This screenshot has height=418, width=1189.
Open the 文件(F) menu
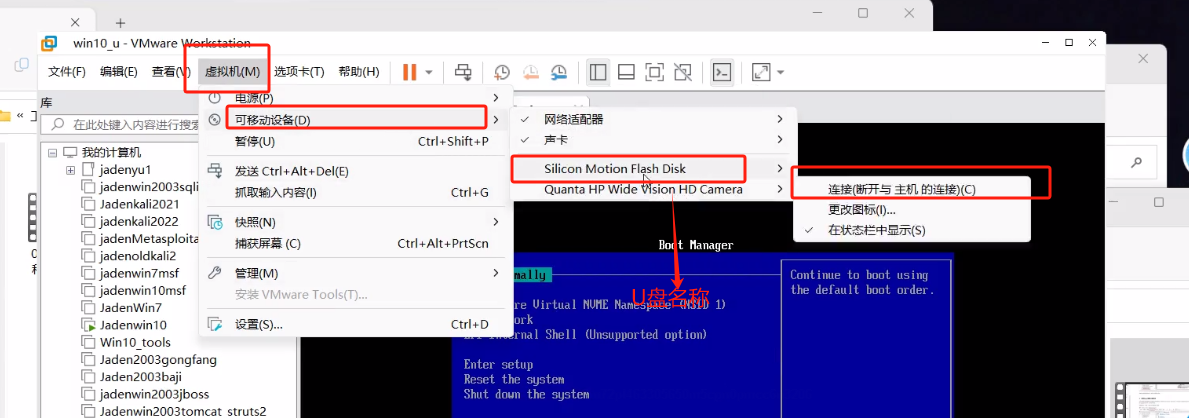coord(67,72)
